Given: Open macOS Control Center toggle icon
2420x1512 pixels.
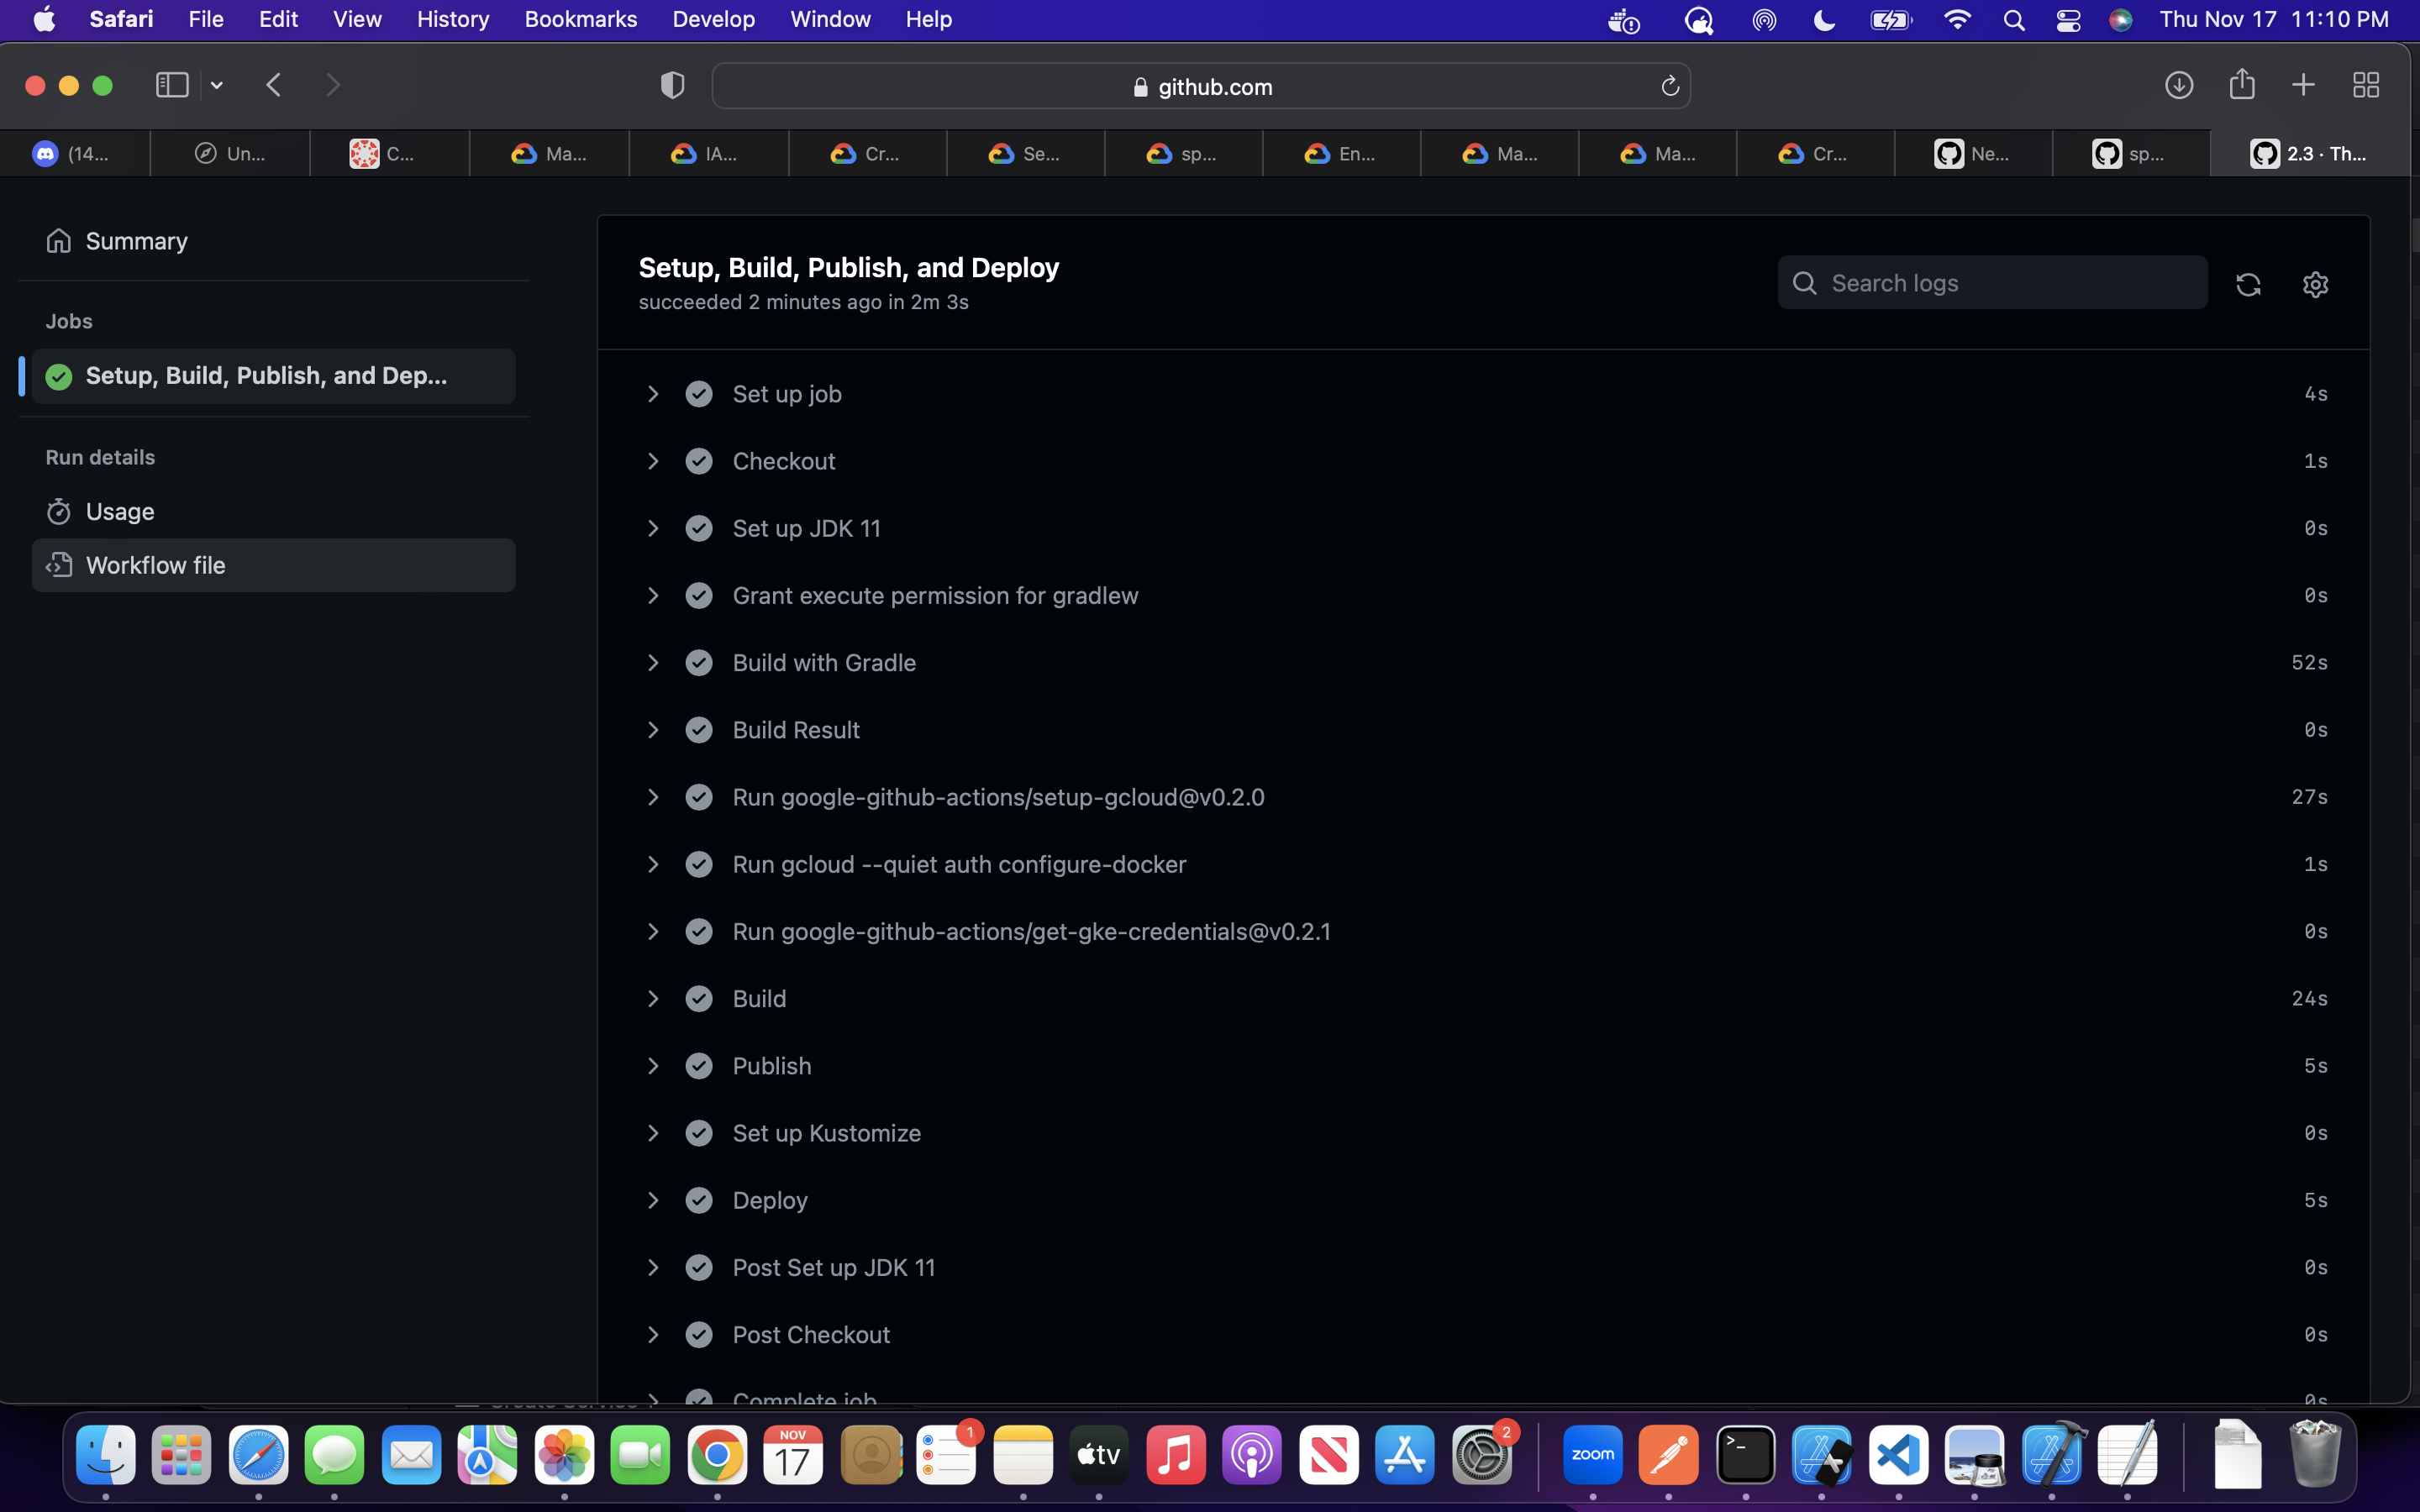Looking at the screenshot, I should (2068, 20).
